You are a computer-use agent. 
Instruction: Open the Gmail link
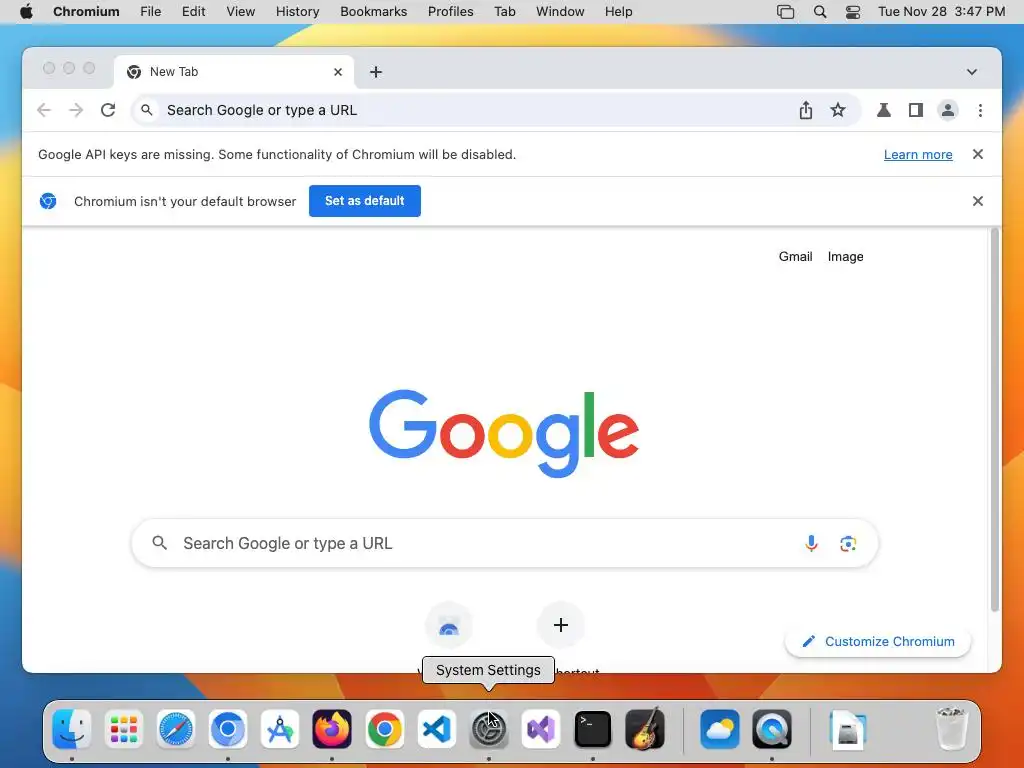[x=795, y=257]
